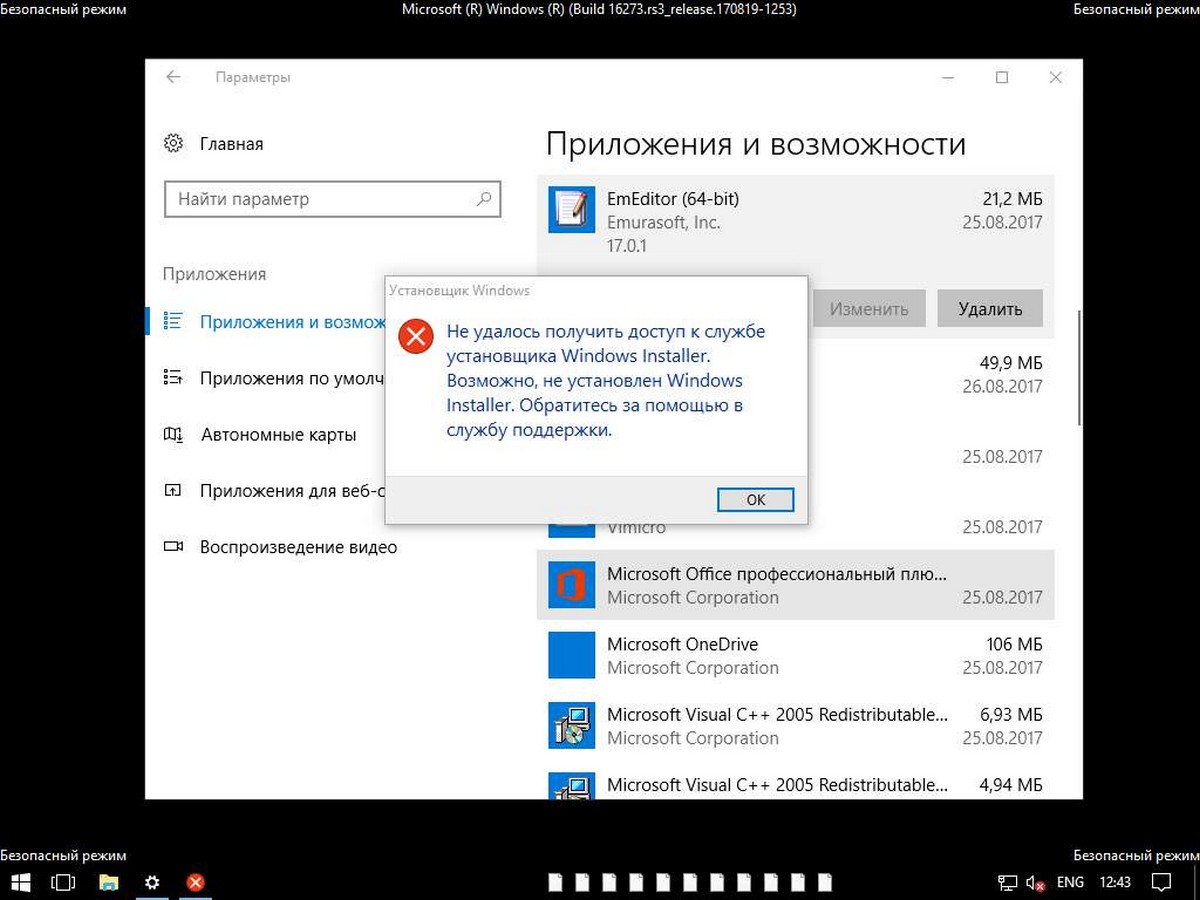The height and width of the screenshot is (900, 1200).
Task: Select the Microsoft OneDrive entry
Action: [x=796, y=656]
